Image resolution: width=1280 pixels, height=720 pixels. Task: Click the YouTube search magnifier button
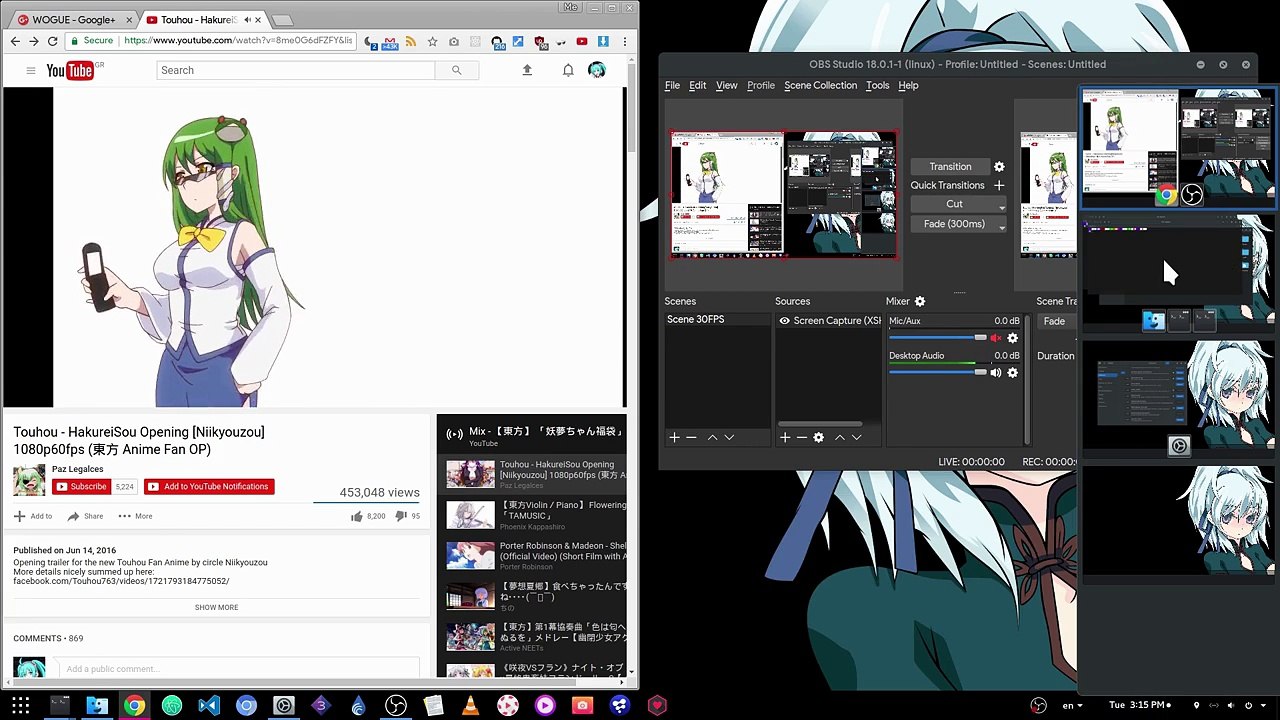tap(456, 70)
